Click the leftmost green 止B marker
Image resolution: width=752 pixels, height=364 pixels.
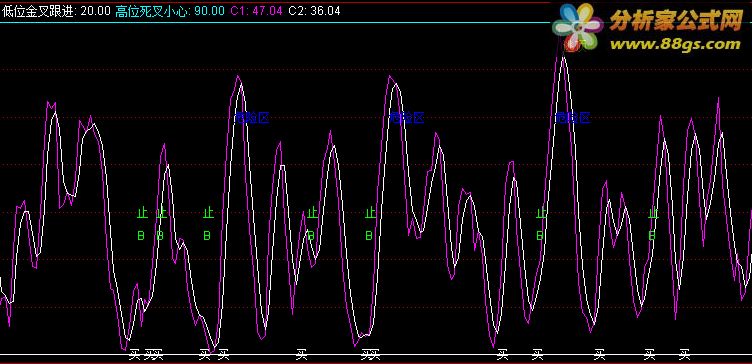point(141,224)
